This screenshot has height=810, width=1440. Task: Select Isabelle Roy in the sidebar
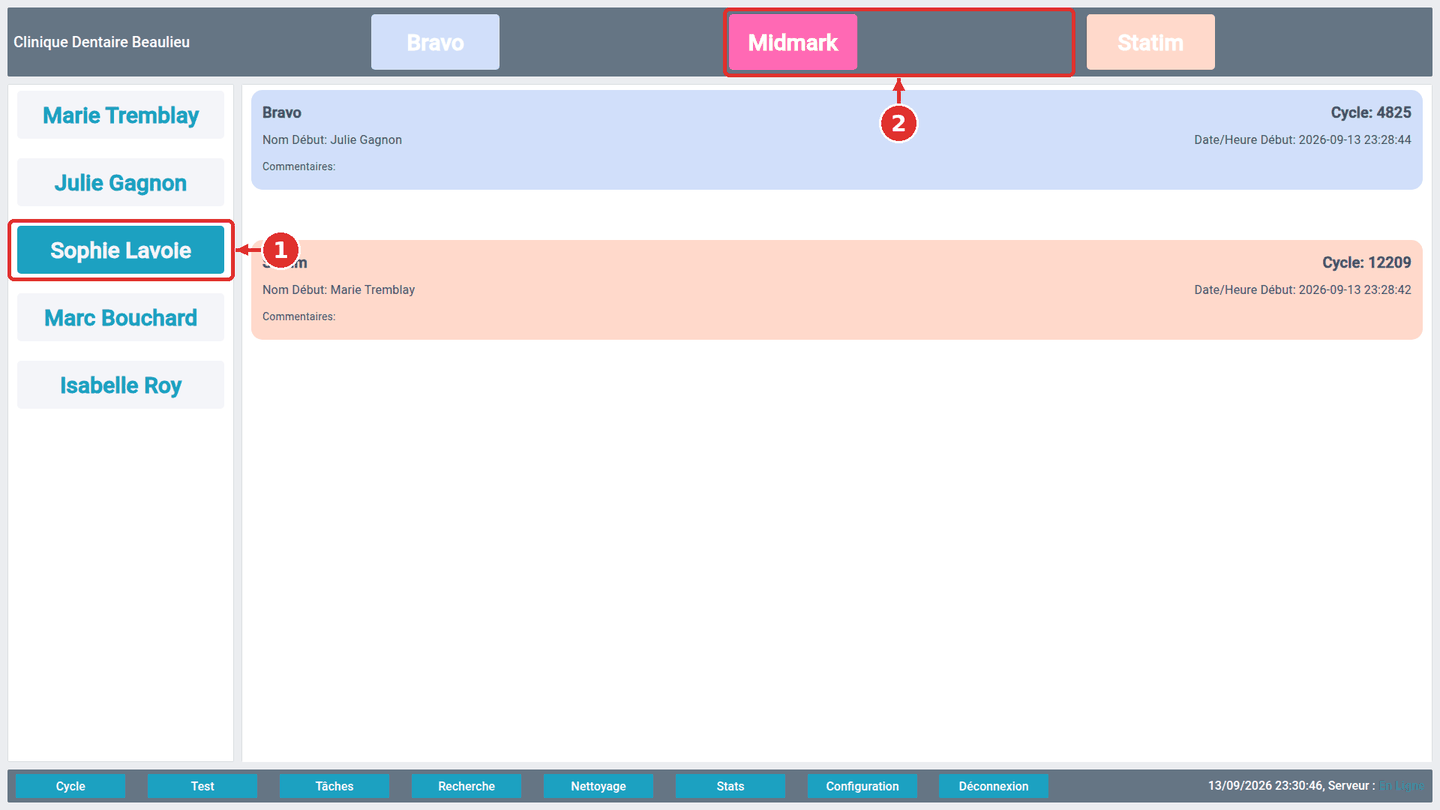tap(121, 385)
